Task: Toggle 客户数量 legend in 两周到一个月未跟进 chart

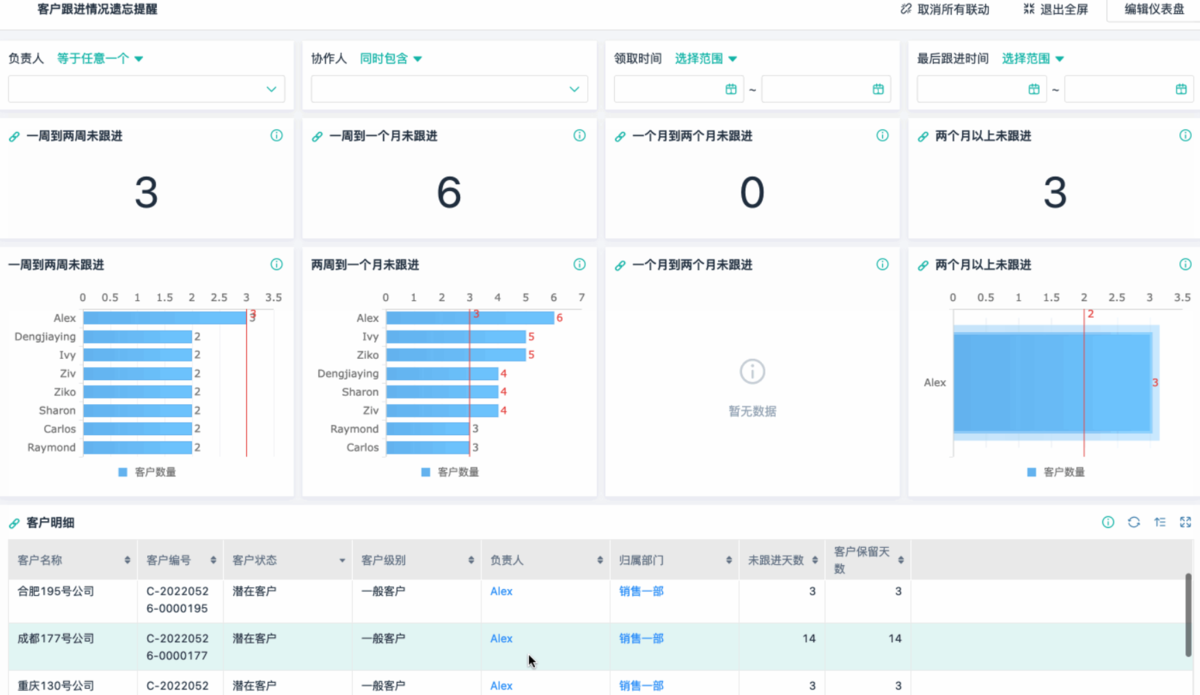Action: pos(450,472)
